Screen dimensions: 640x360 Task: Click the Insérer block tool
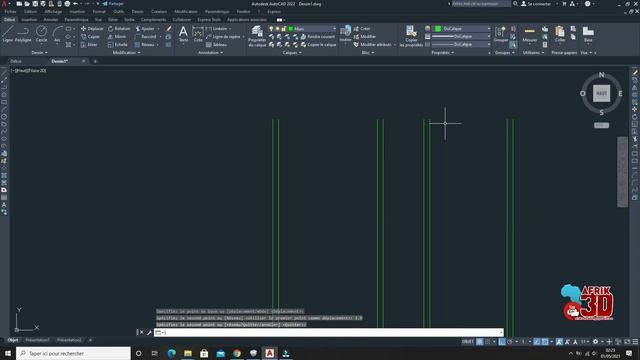click(345, 33)
